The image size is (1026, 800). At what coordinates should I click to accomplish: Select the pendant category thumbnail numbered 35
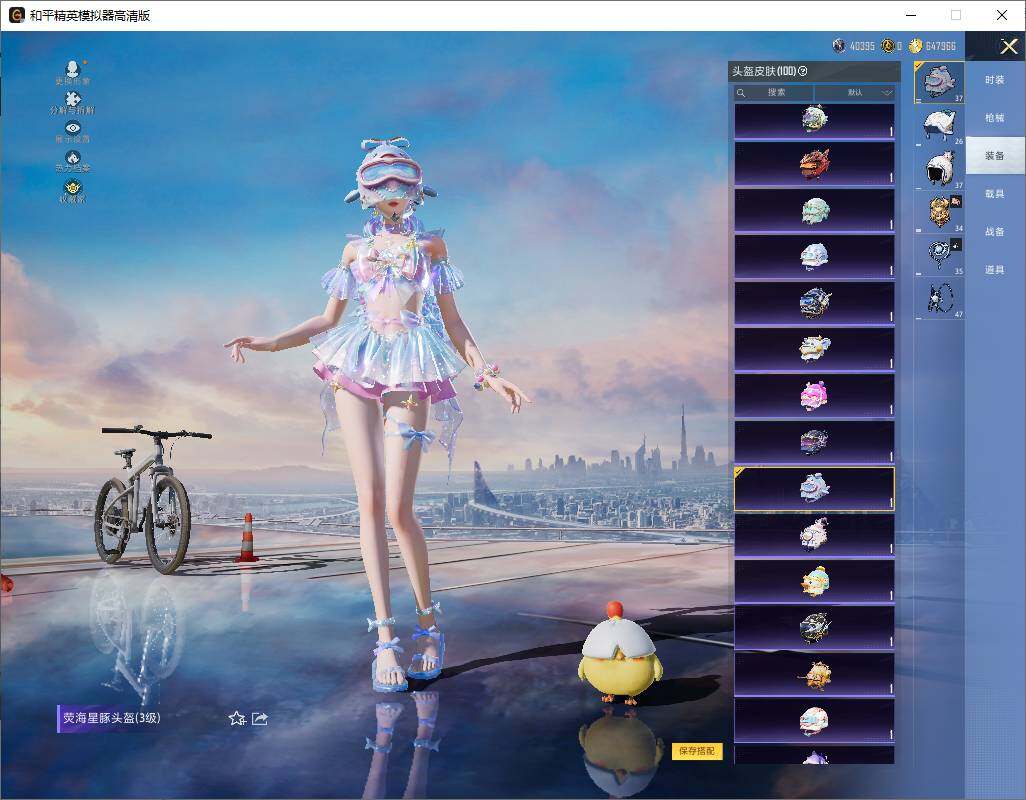tap(939, 255)
